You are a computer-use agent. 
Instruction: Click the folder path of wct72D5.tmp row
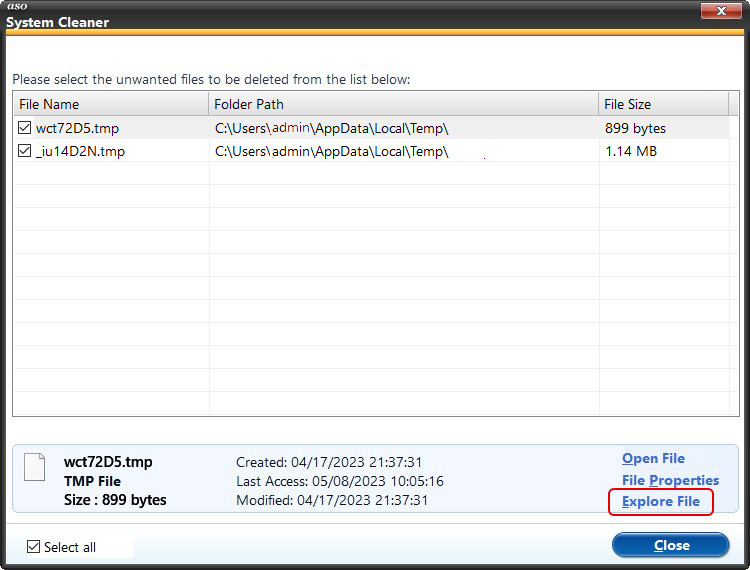331,128
